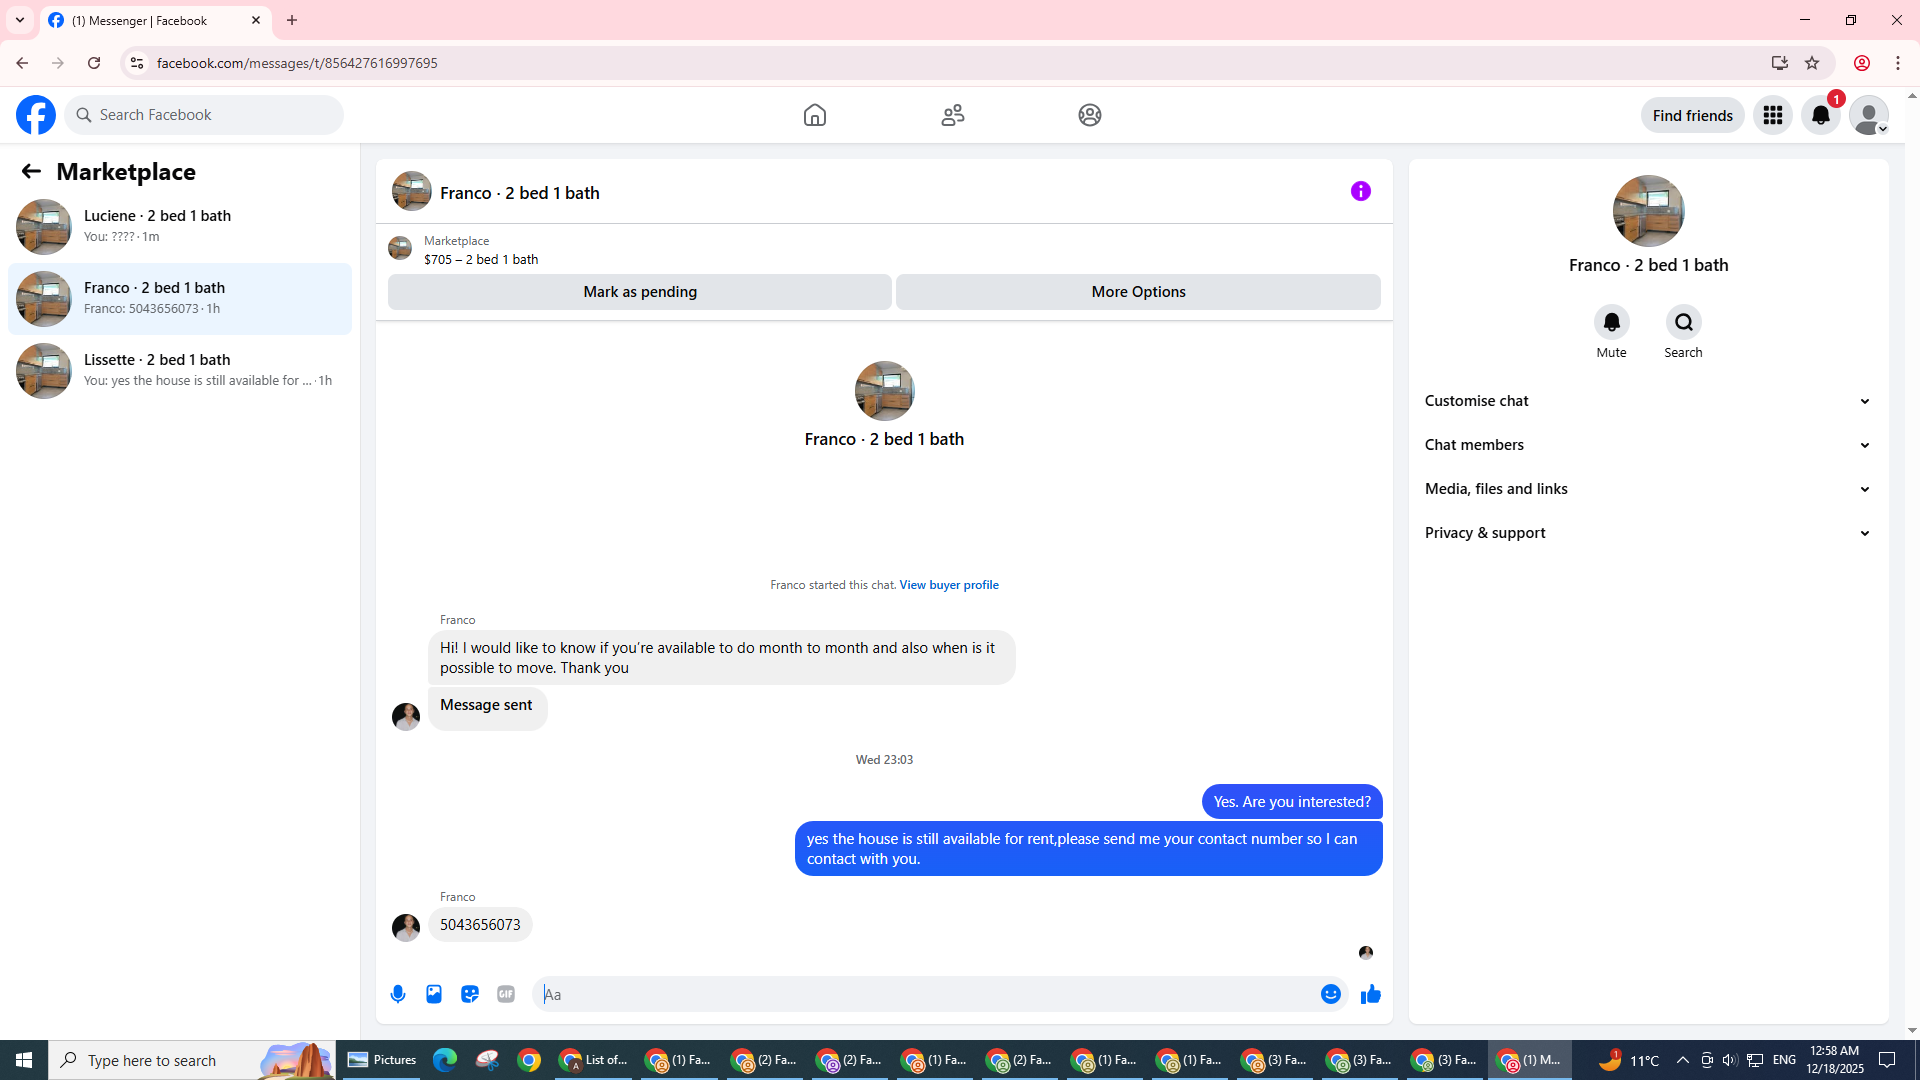The width and height of the screenshot is (1920, 1080).
Task: Click the voice clip microphone icon
Action: 398,994
